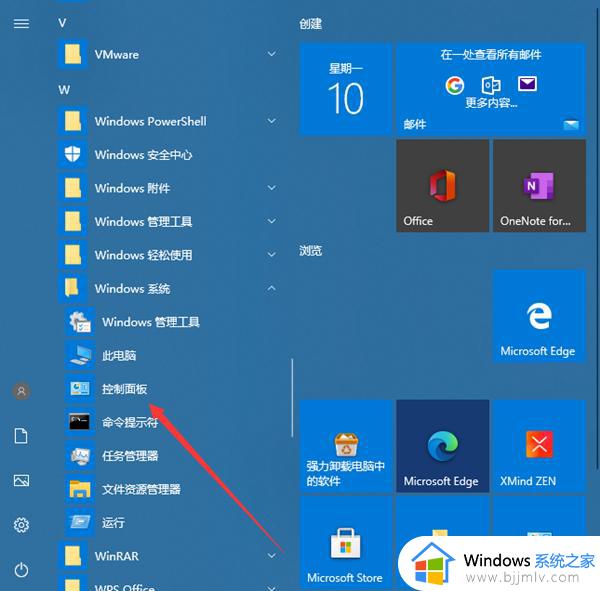Image resolution: width=600 pixels, height=591 pixels.
Task: Click the Windows PowerShell label
Action: pos(150,121)
